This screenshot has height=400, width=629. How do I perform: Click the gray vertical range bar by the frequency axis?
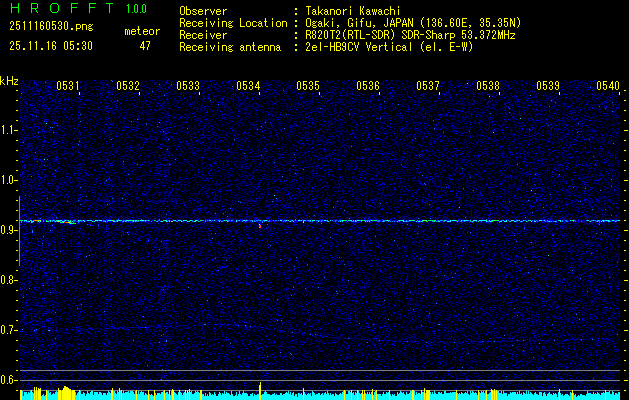(19, 231)
